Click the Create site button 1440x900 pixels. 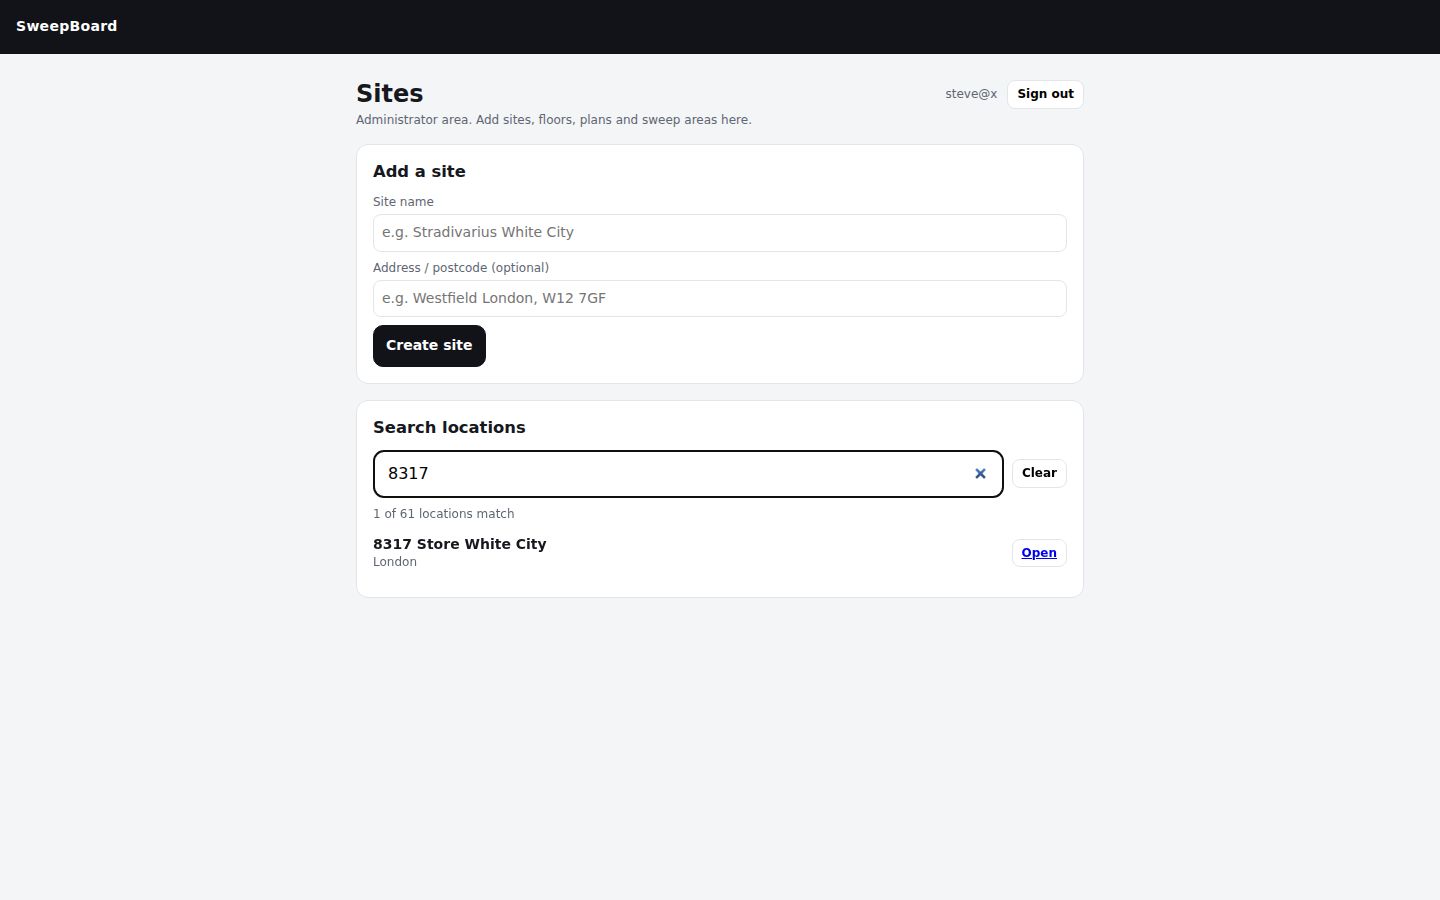[429, 346]
